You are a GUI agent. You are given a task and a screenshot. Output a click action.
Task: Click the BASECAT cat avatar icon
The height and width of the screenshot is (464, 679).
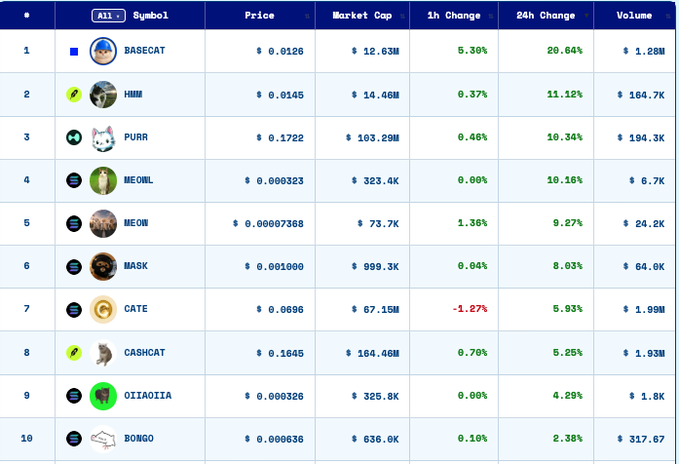[x=103, y=51]
